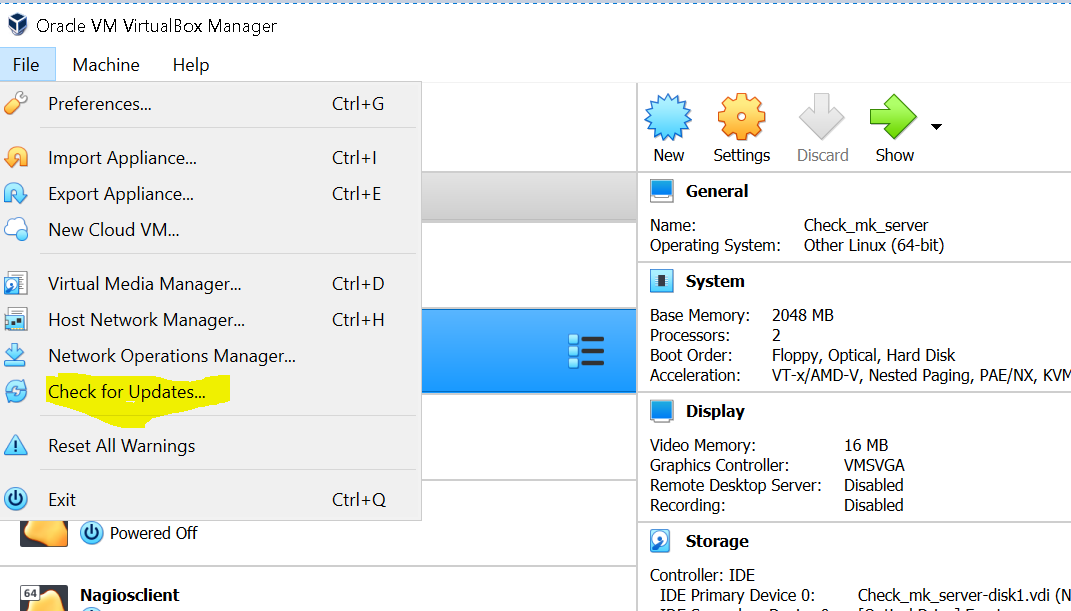
Task: Click the Exit power icon in the menu
Action: (17, 498)
